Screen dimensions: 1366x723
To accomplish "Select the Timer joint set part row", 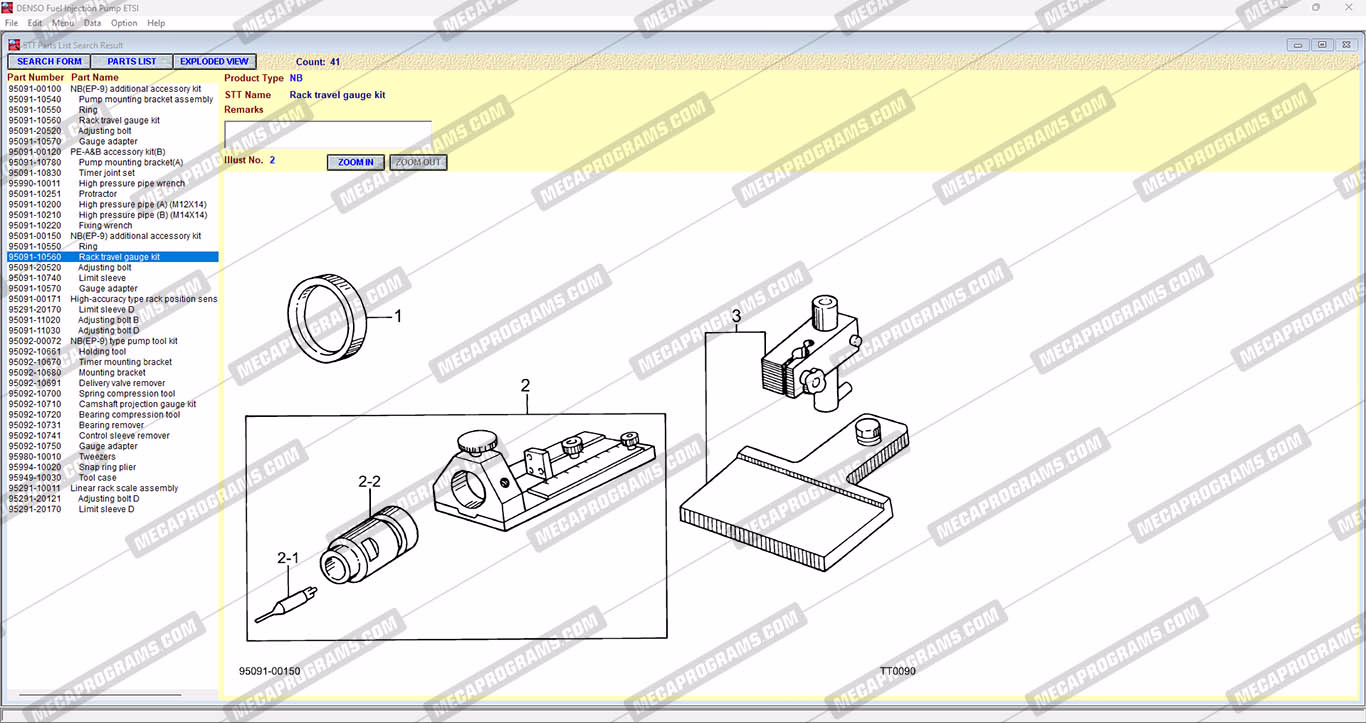I will pyautogui.click(x=106, y=173).
